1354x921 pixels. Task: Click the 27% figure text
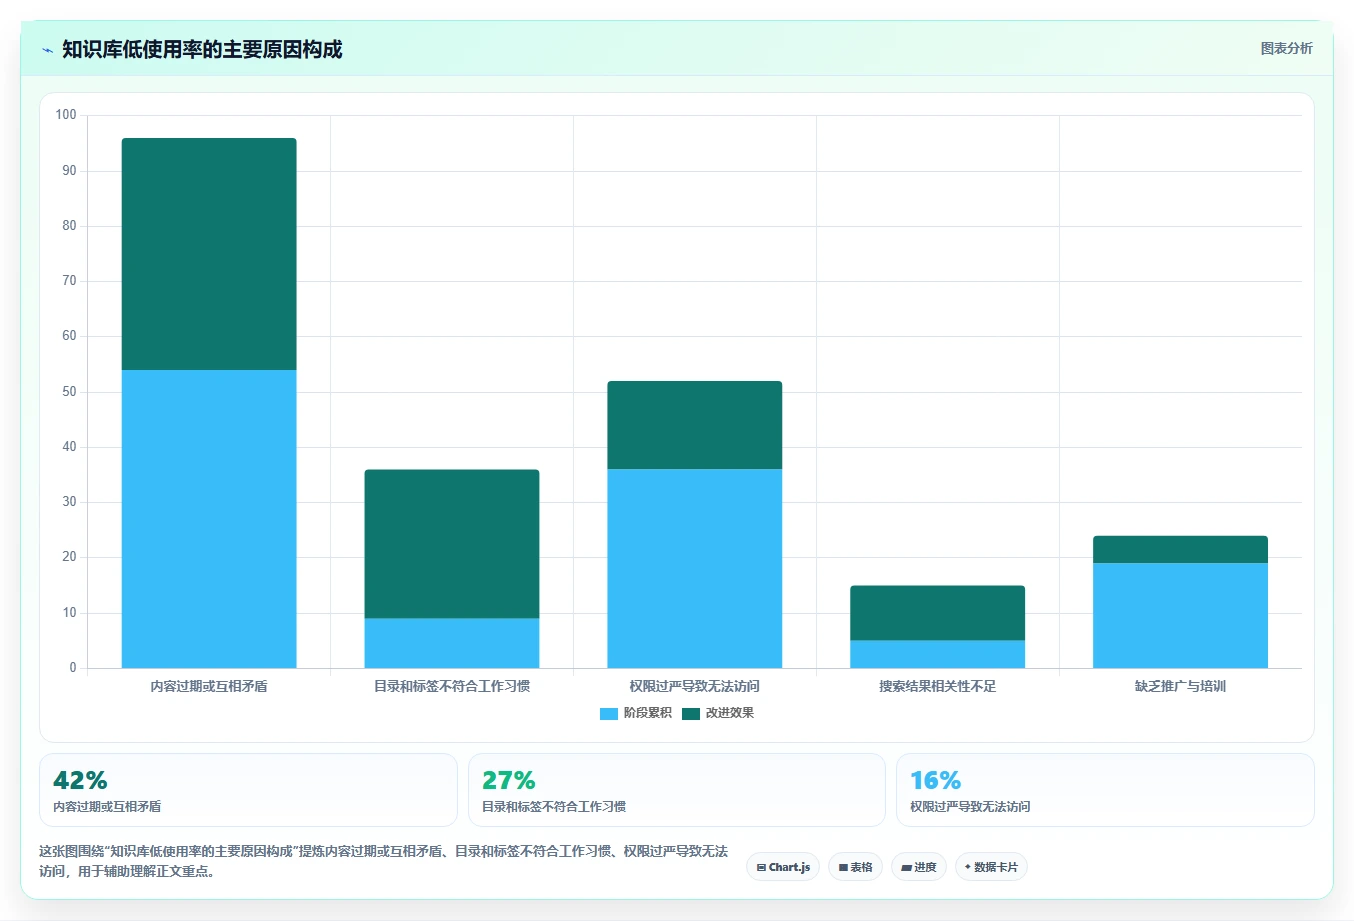(x=509, y=780)
